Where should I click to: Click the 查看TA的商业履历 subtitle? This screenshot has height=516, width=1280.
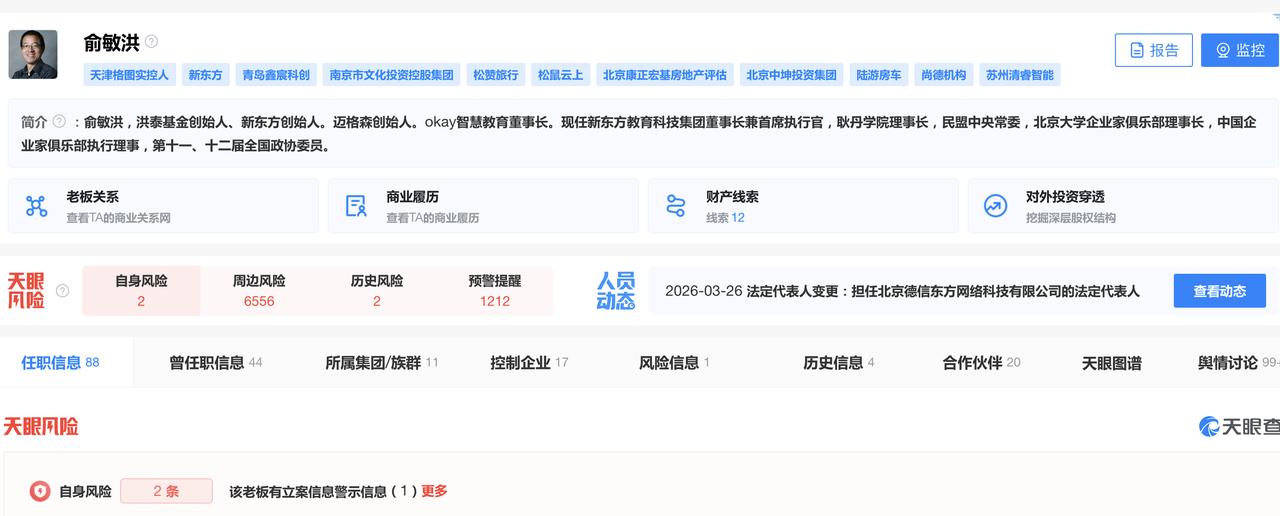[x=433, y=218]
